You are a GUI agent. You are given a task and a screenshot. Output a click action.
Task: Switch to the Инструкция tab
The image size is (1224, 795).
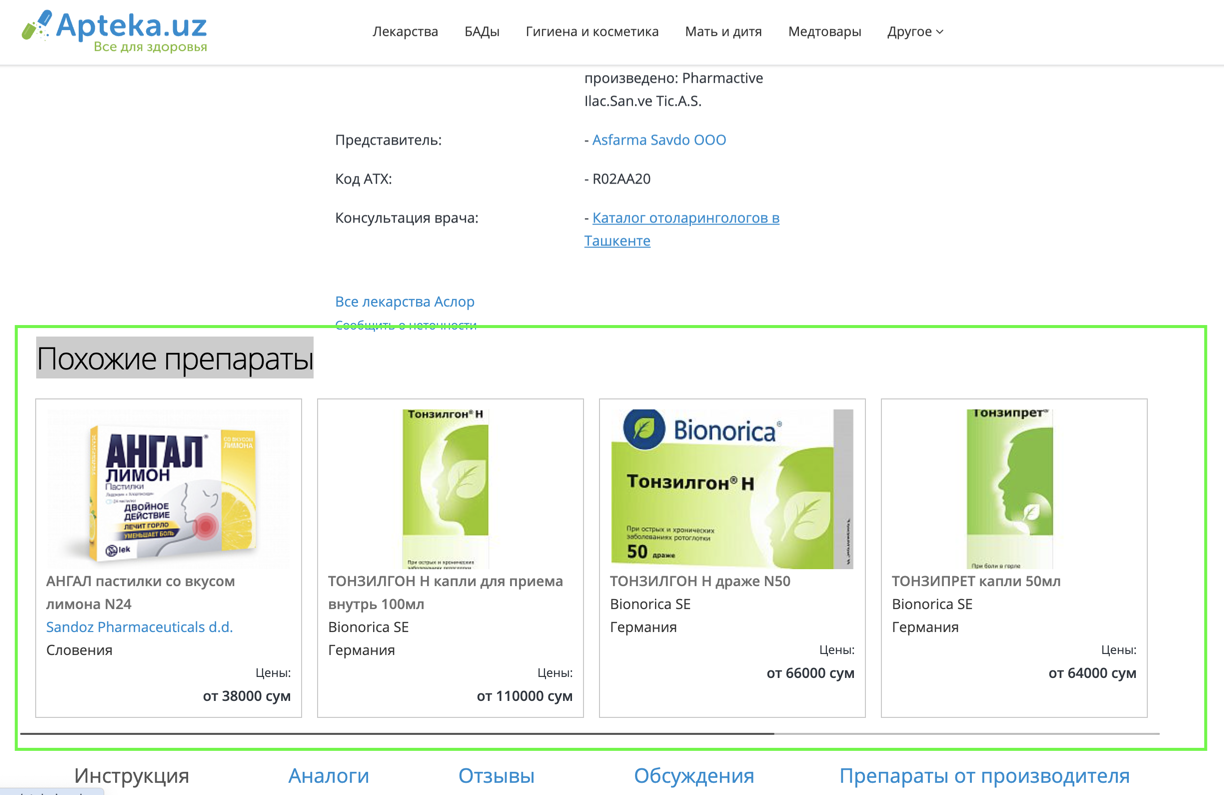132,775
